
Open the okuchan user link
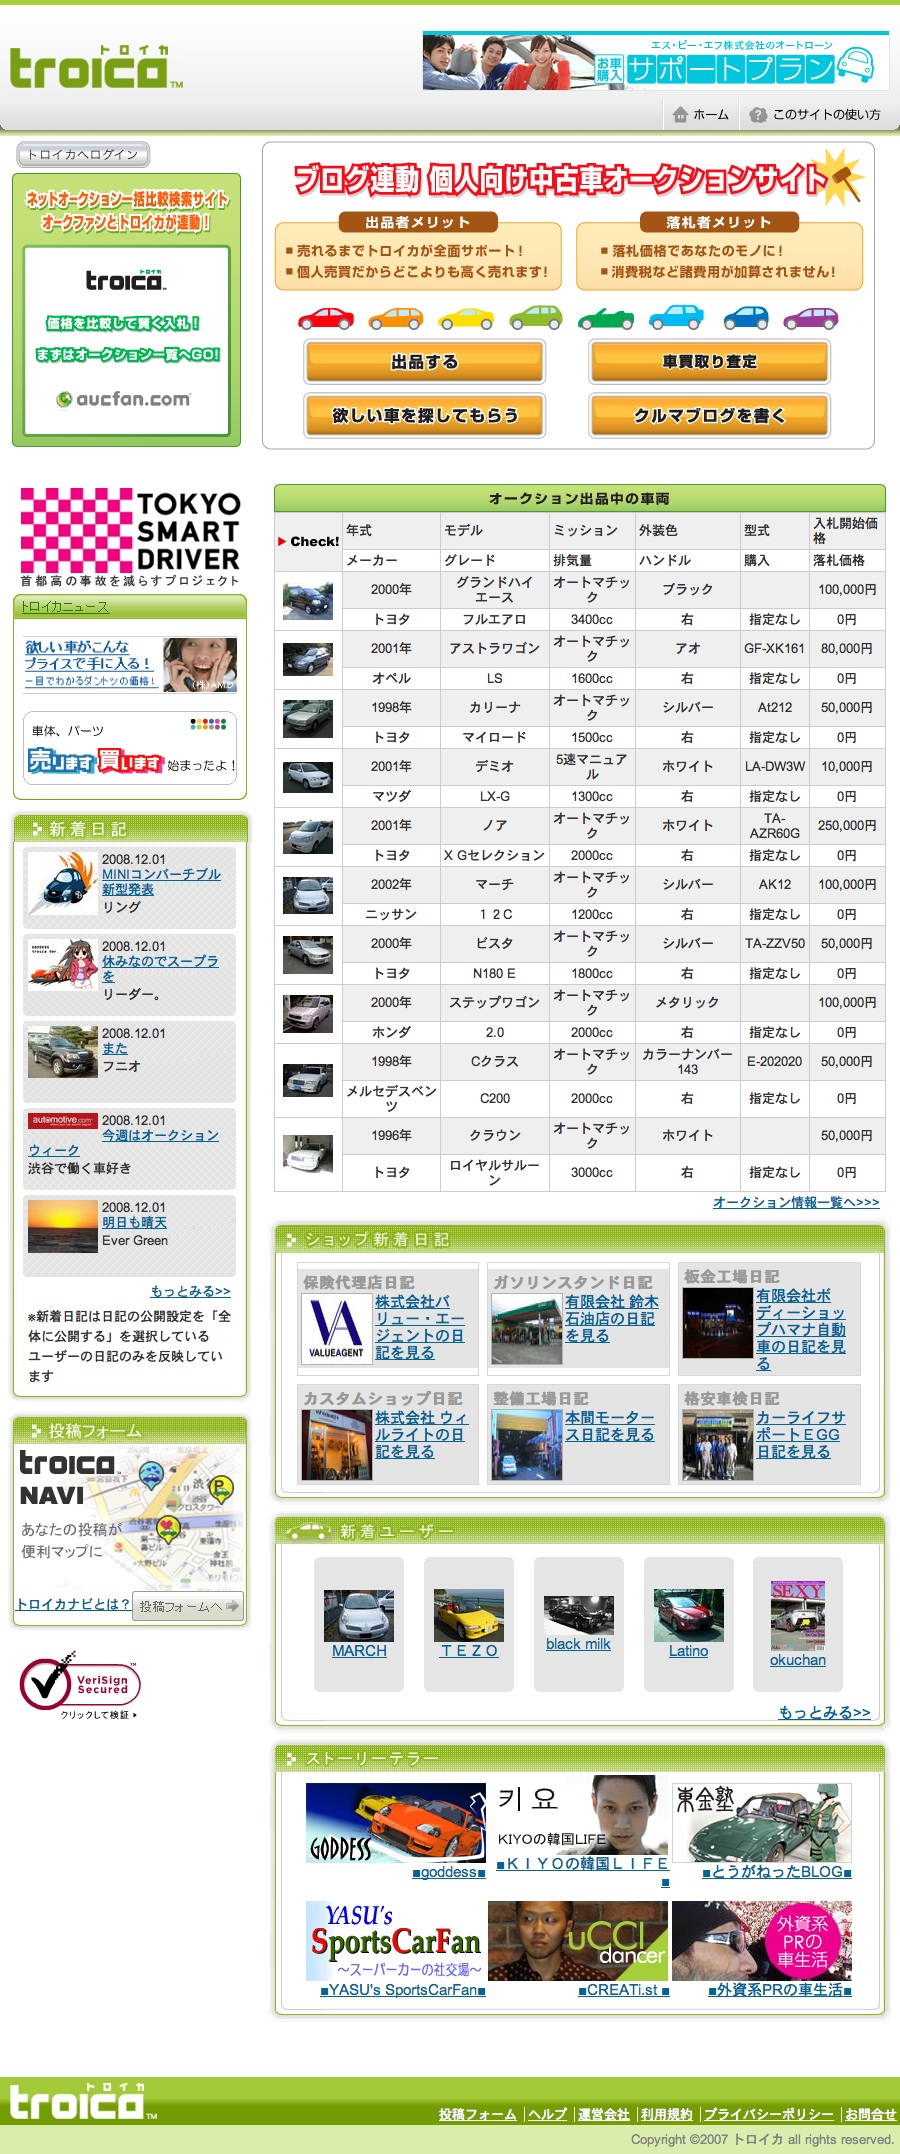pyautogui.click(x=798, y=1660)
